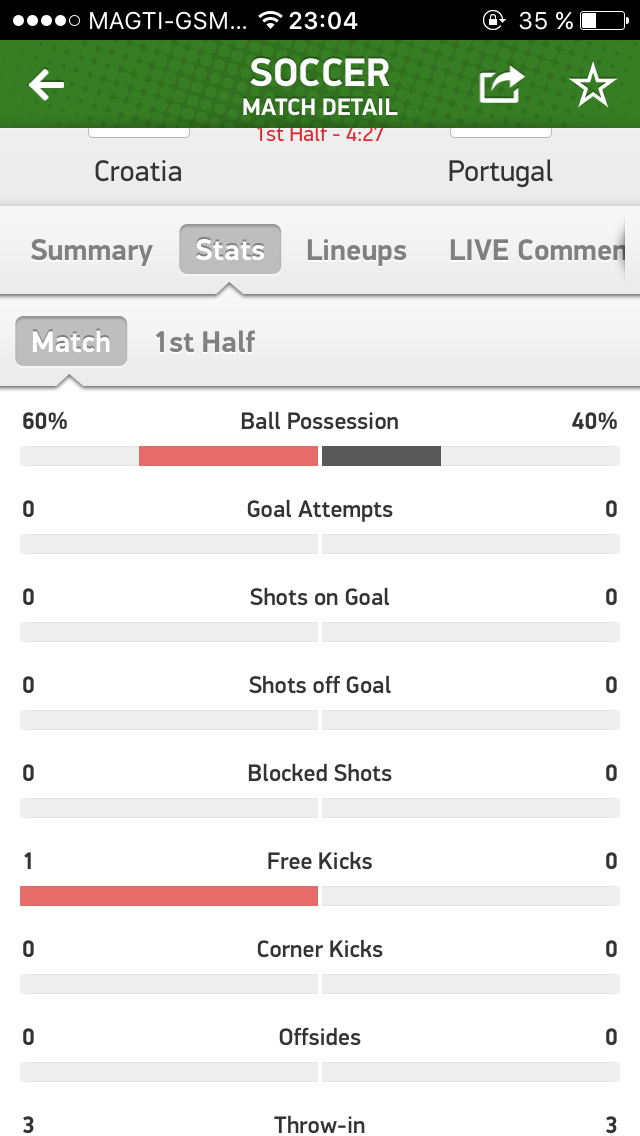Tap the share icon in header
This screenshot has width=640, height=1136.
coord(501,86)
